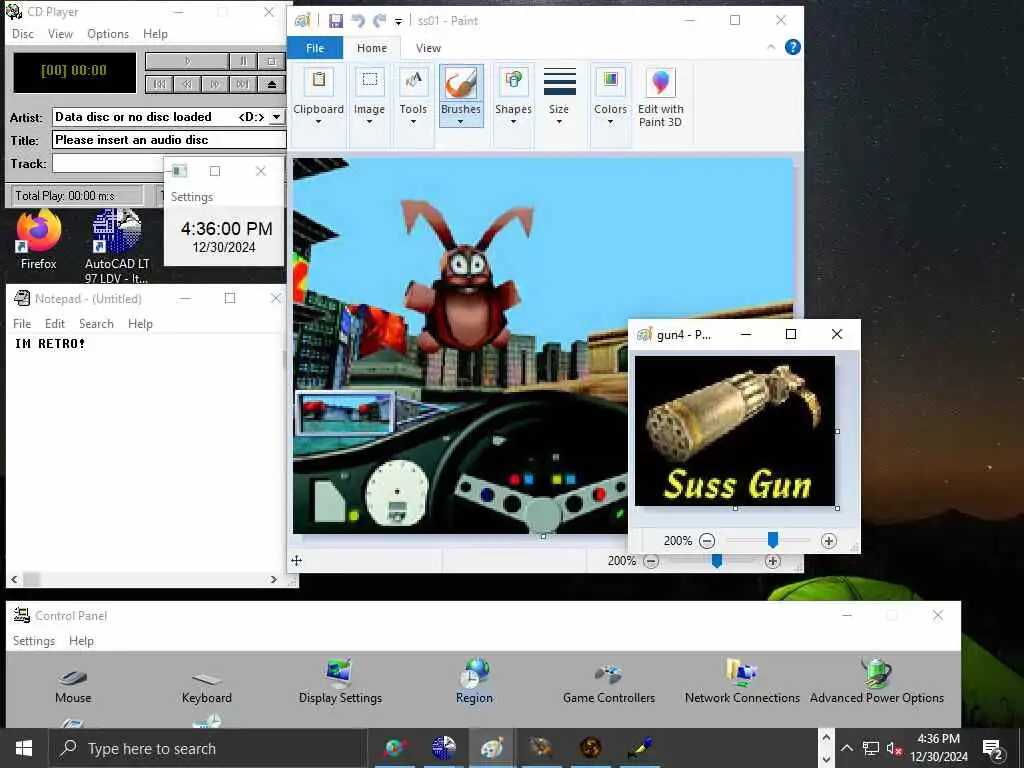Click the empty Track field in CD Player

coord(108,163)
